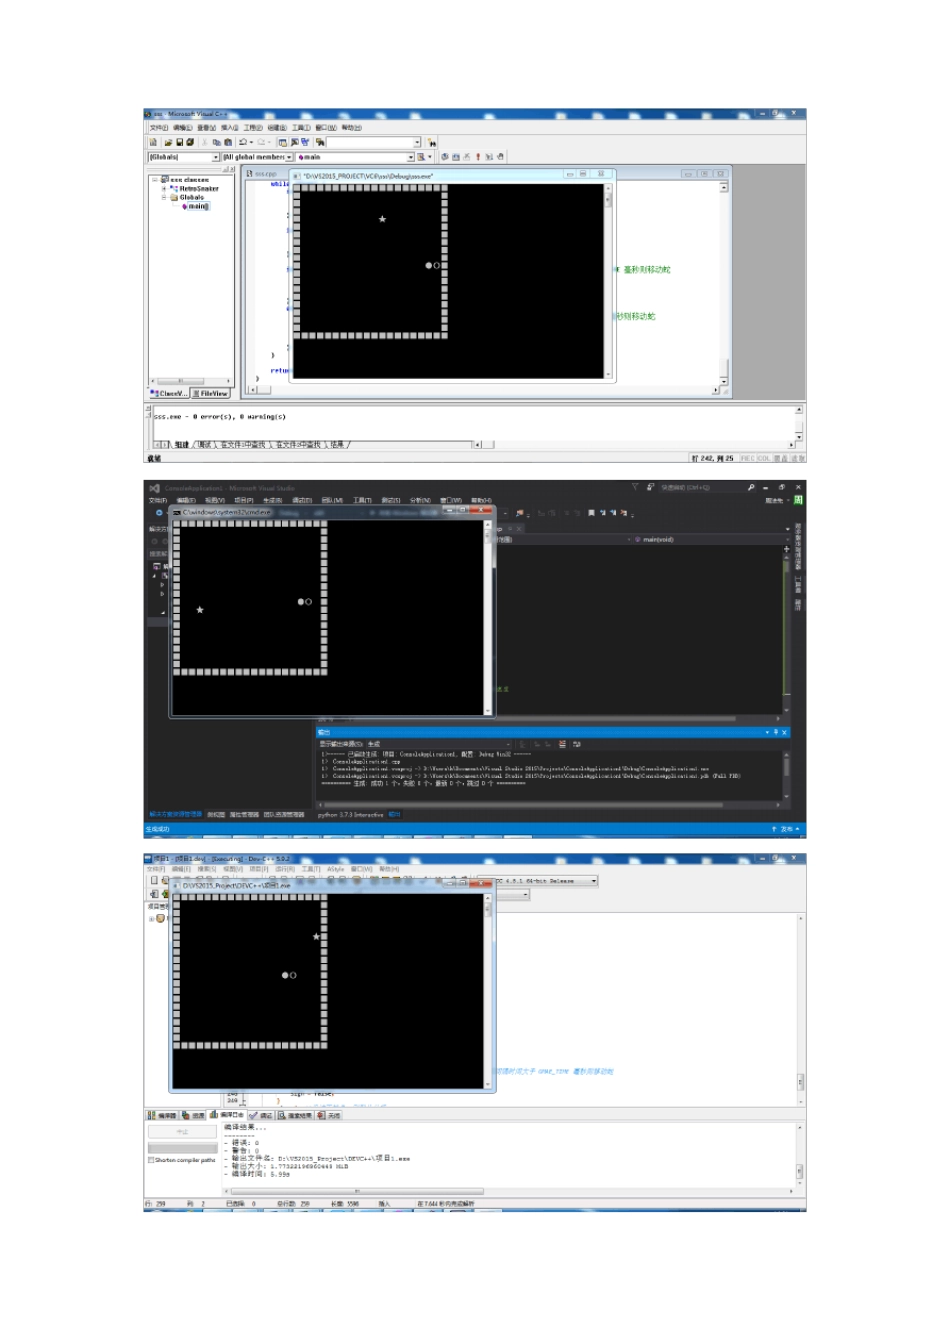Open the main function dropdown in Visual C++

tap(355, 157)
